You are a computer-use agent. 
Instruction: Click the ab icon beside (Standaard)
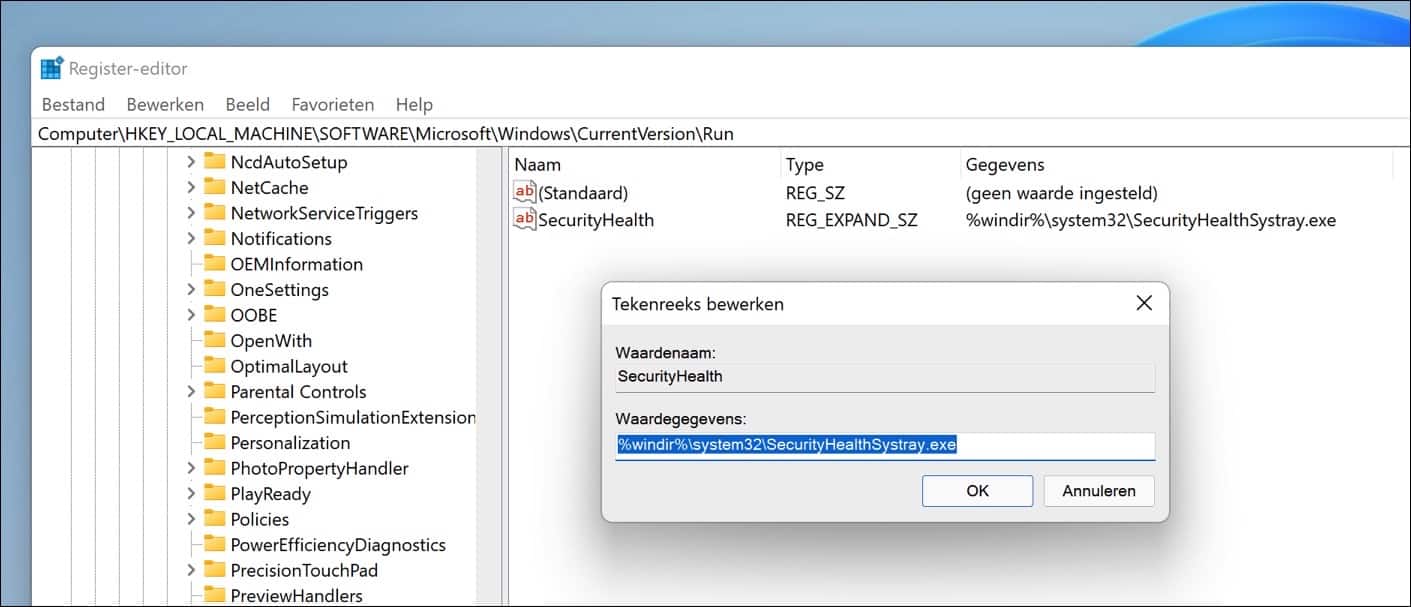pos(526,192)
